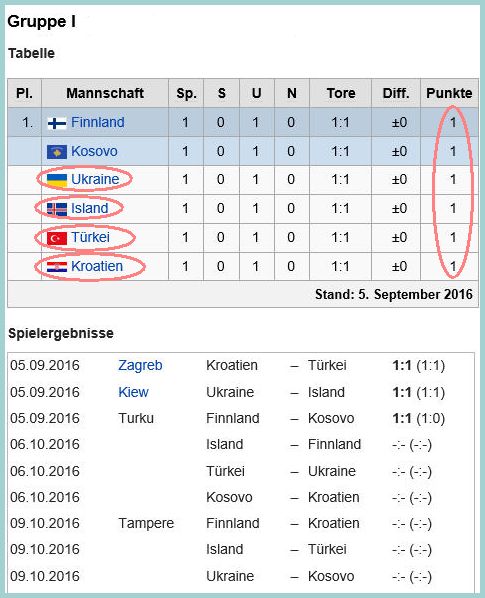
Task: Click the Croatia flag icon
Action: click(x=57, y=267)
